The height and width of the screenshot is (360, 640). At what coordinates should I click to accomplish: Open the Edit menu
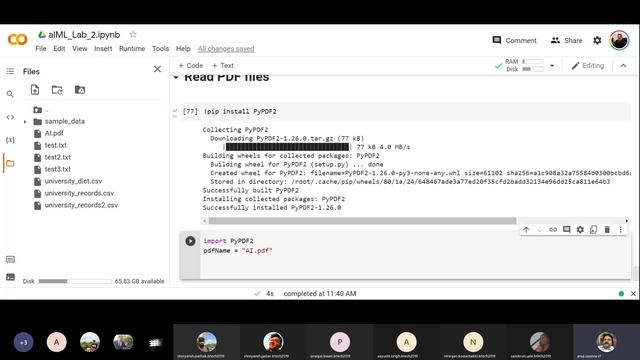(x=59, y=49)
